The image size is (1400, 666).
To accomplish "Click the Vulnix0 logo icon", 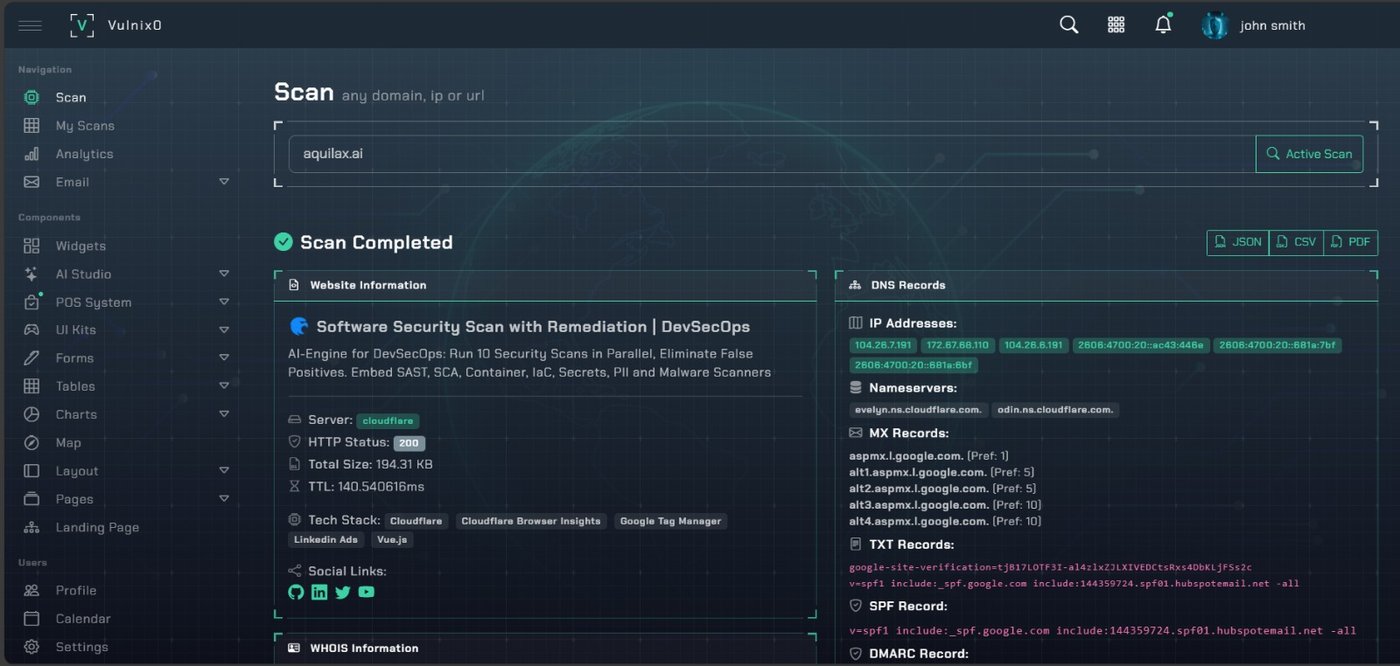I will (82, 25).
